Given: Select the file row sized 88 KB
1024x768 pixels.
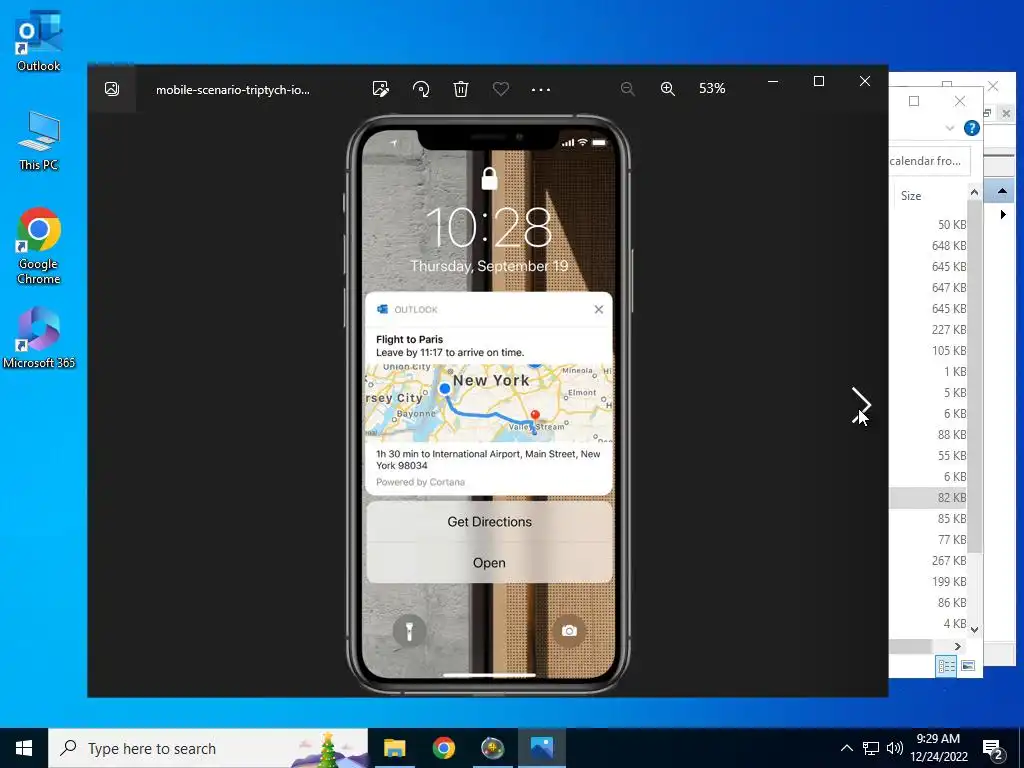Looking at the screenshot, I should [928, 434].
